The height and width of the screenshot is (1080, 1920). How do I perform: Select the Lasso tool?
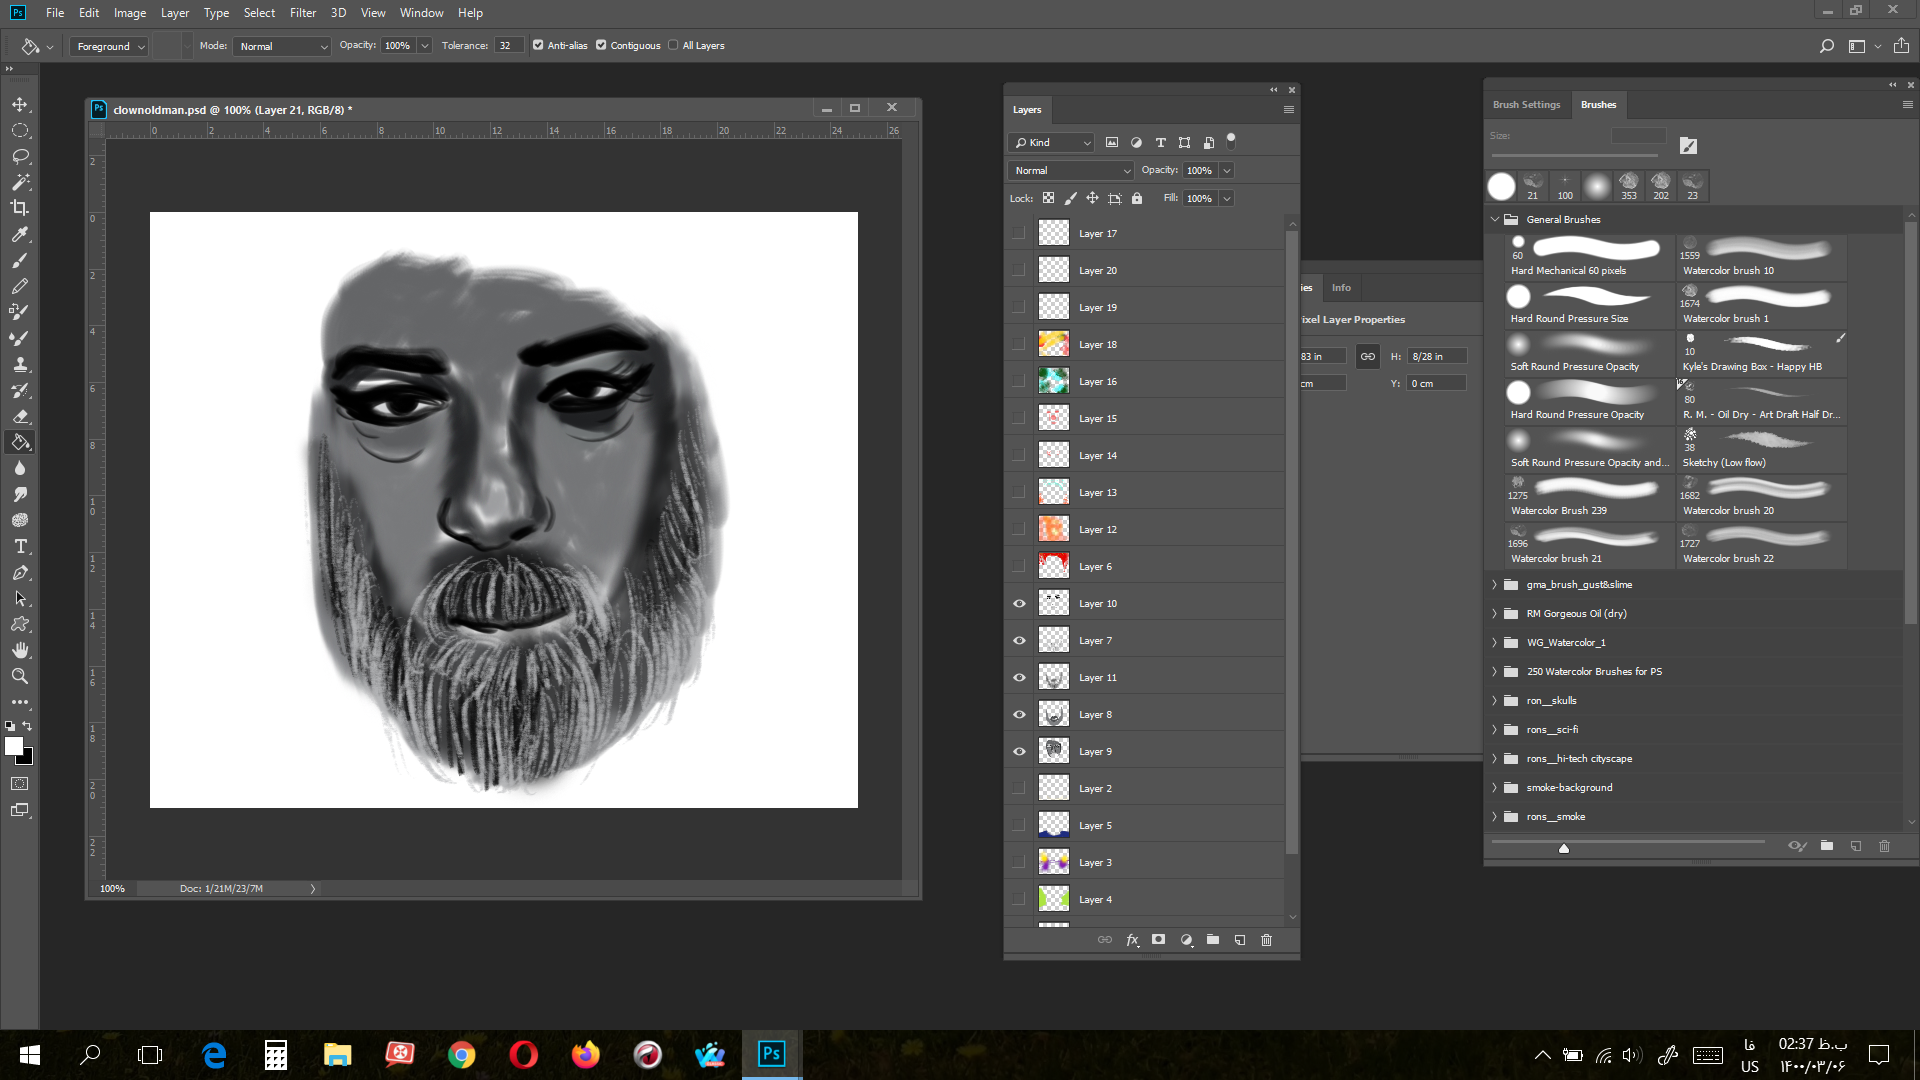coord(20,157)
